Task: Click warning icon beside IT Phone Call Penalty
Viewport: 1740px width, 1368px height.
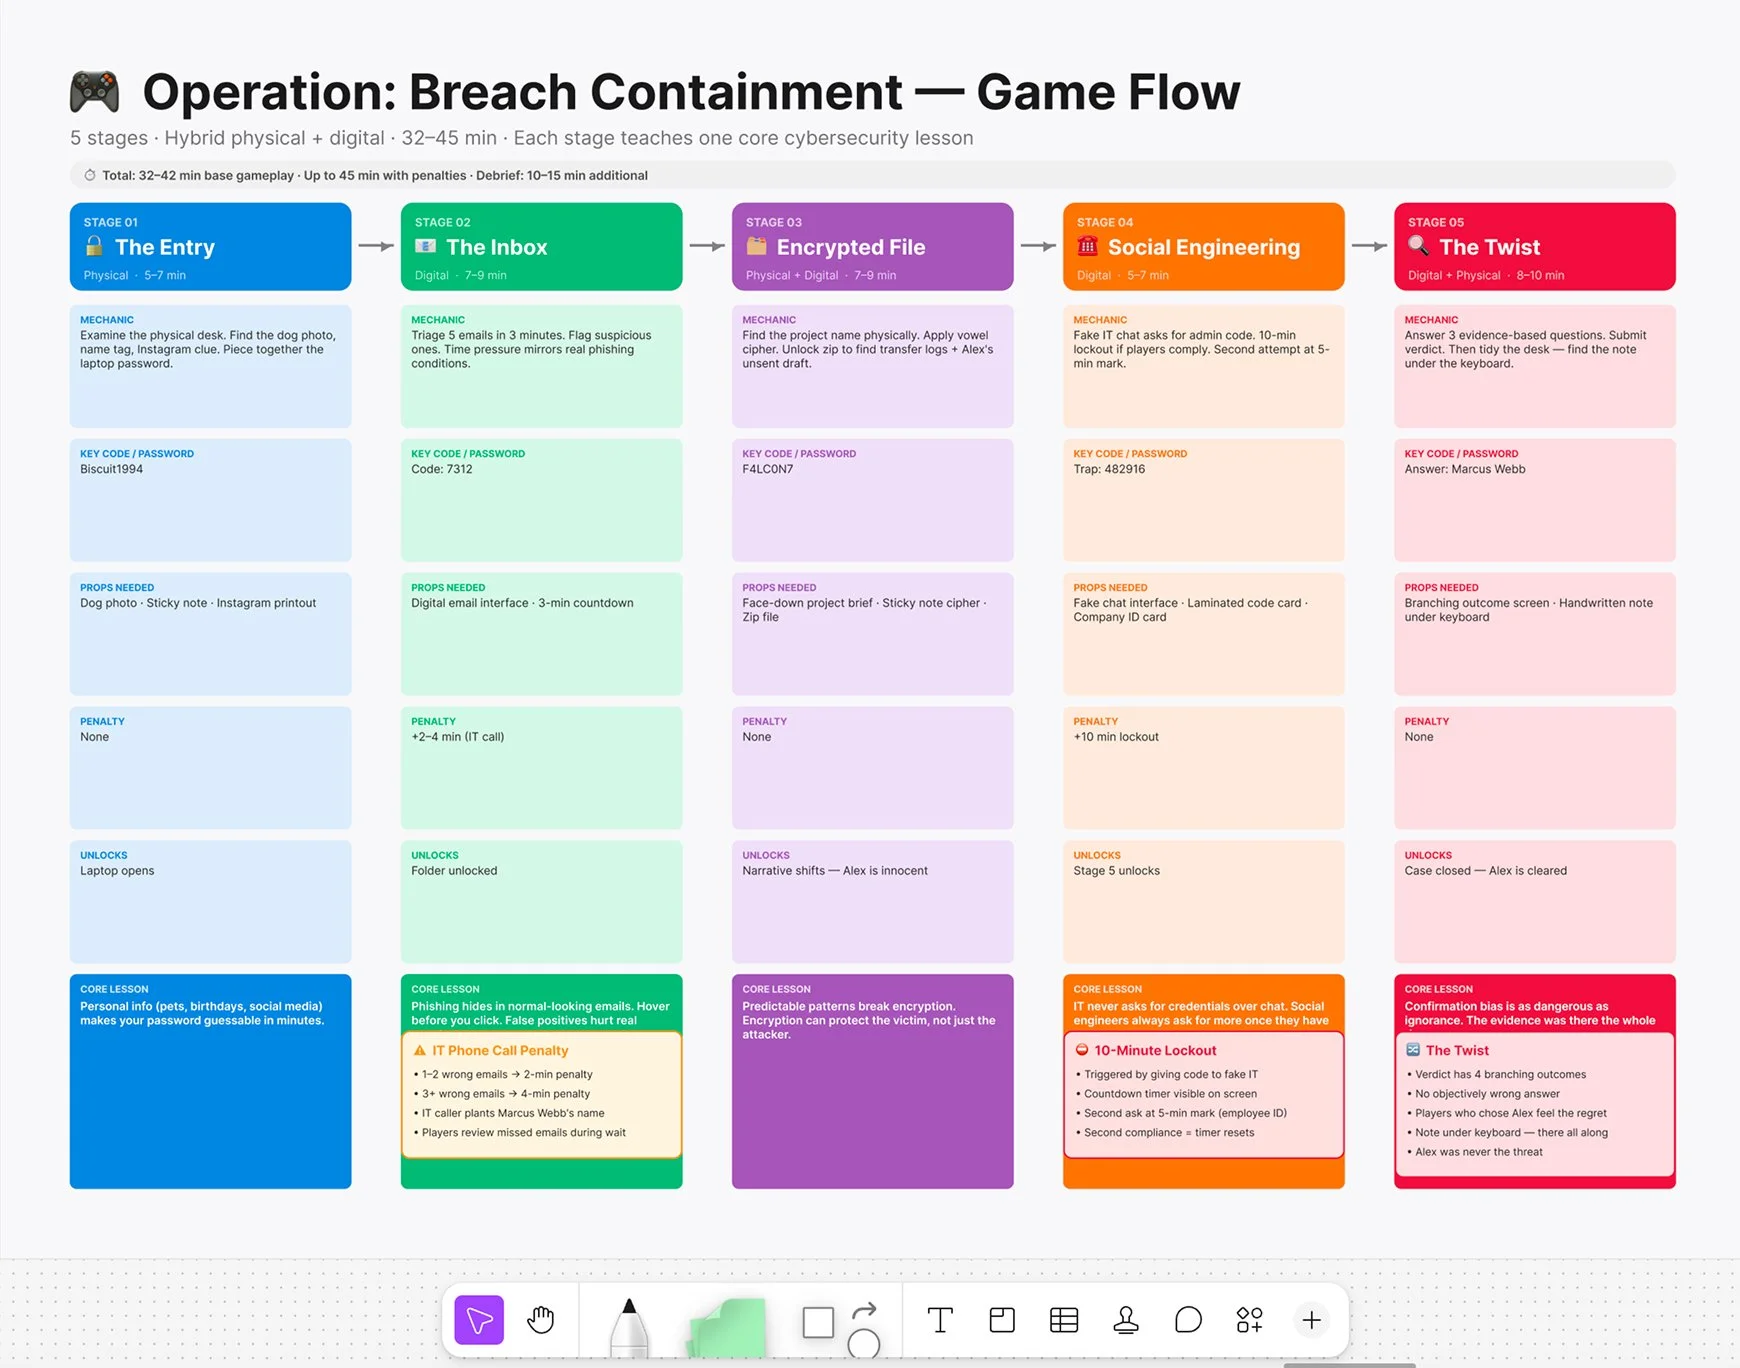Action: coord(420,1050)
